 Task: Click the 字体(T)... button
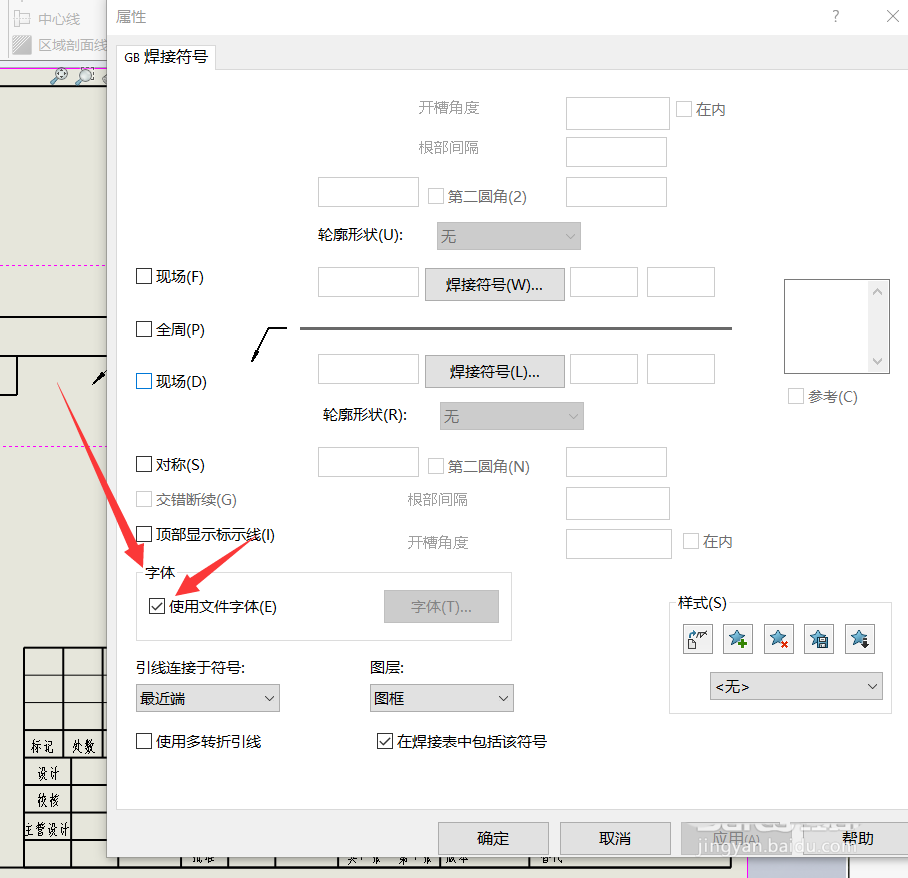441,606
